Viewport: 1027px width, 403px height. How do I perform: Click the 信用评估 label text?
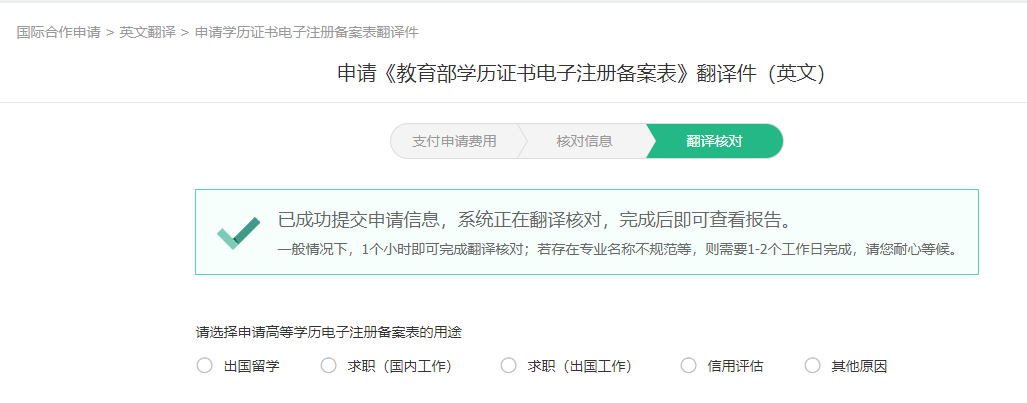click(x=735, y=366)
